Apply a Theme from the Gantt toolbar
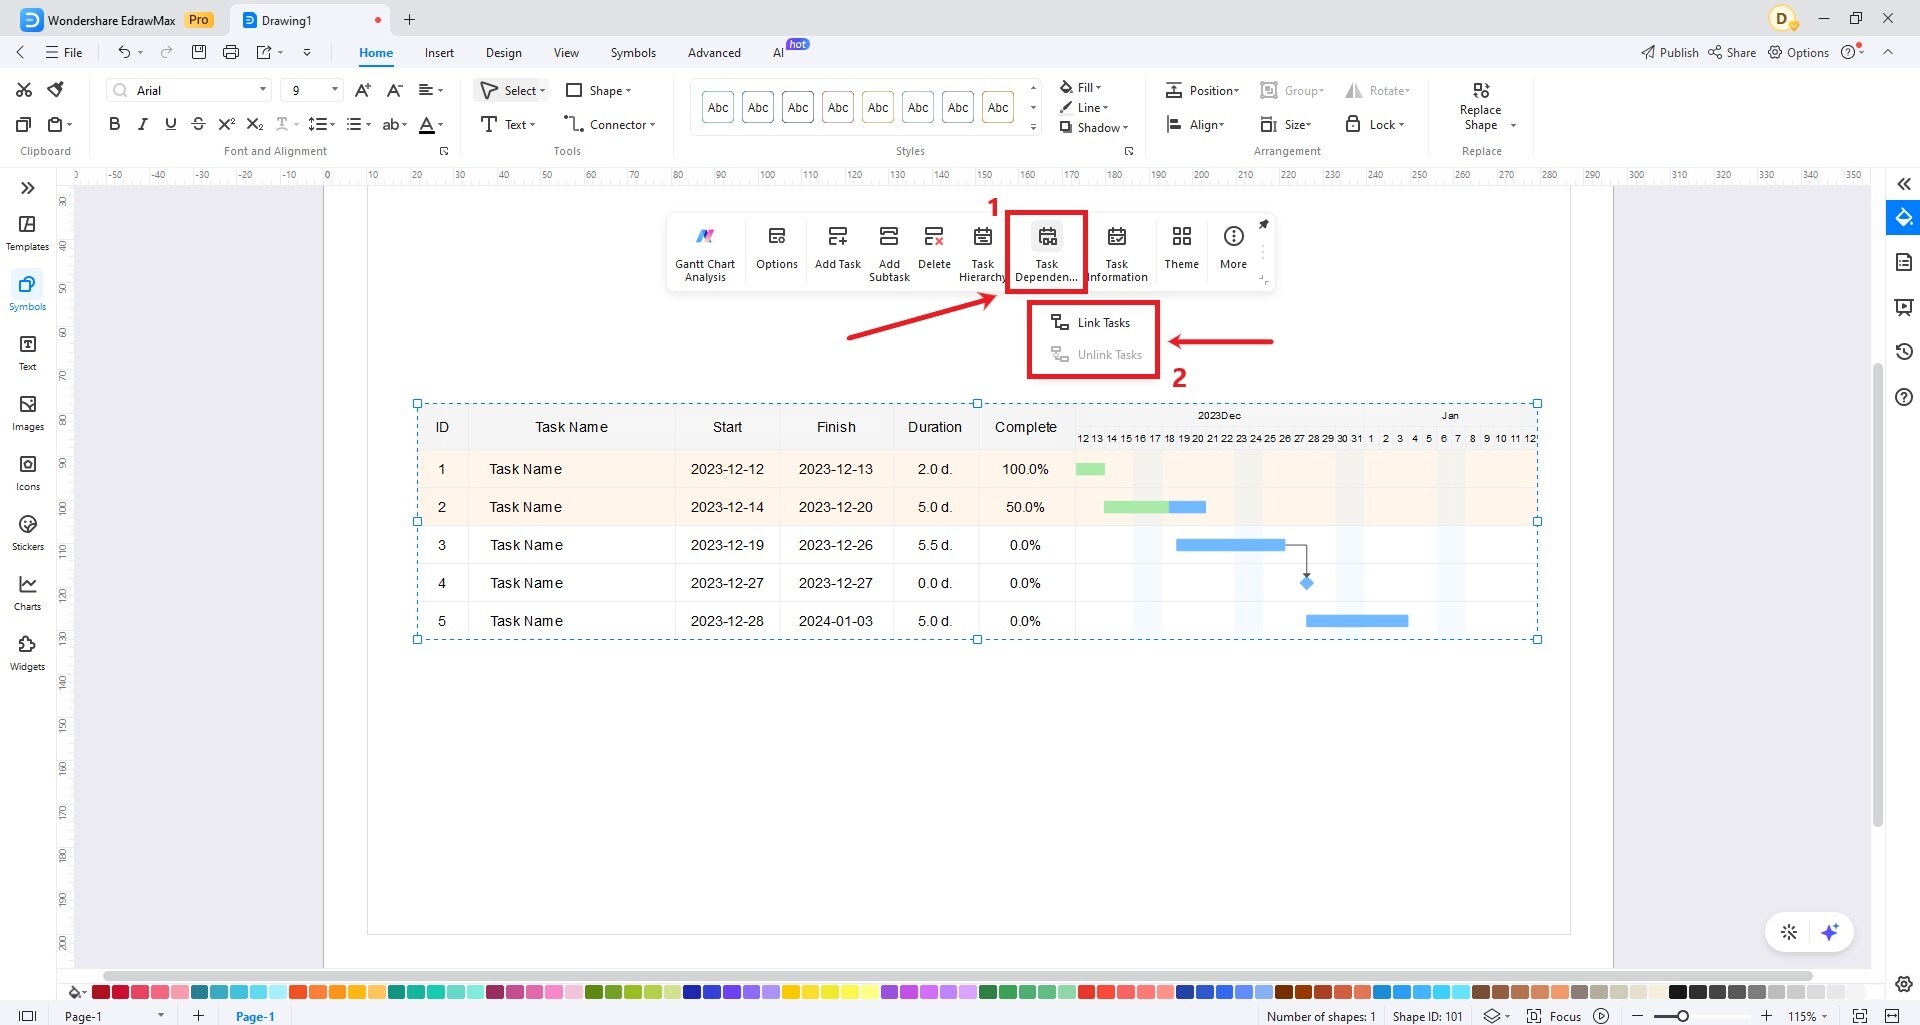 point(1181,248)
